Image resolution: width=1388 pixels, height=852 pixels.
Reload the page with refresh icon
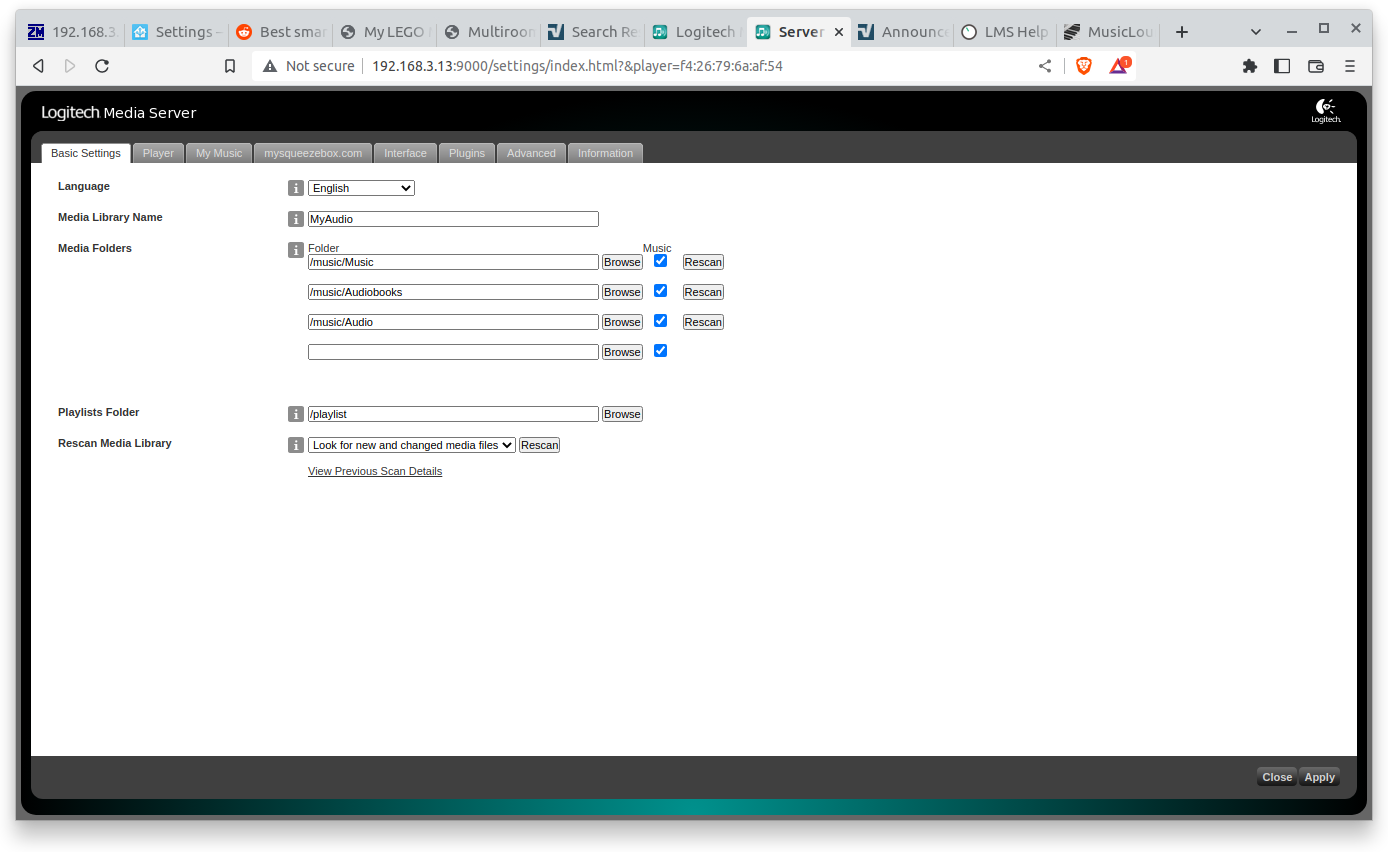click(x=102, y=66)
